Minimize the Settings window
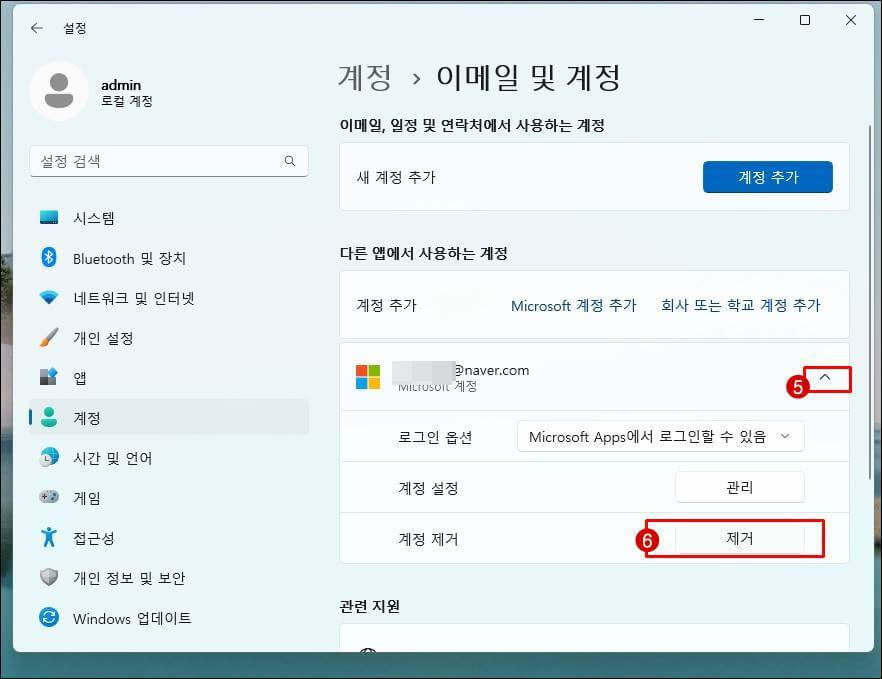 pyautogui.click(x=759, y=20)
